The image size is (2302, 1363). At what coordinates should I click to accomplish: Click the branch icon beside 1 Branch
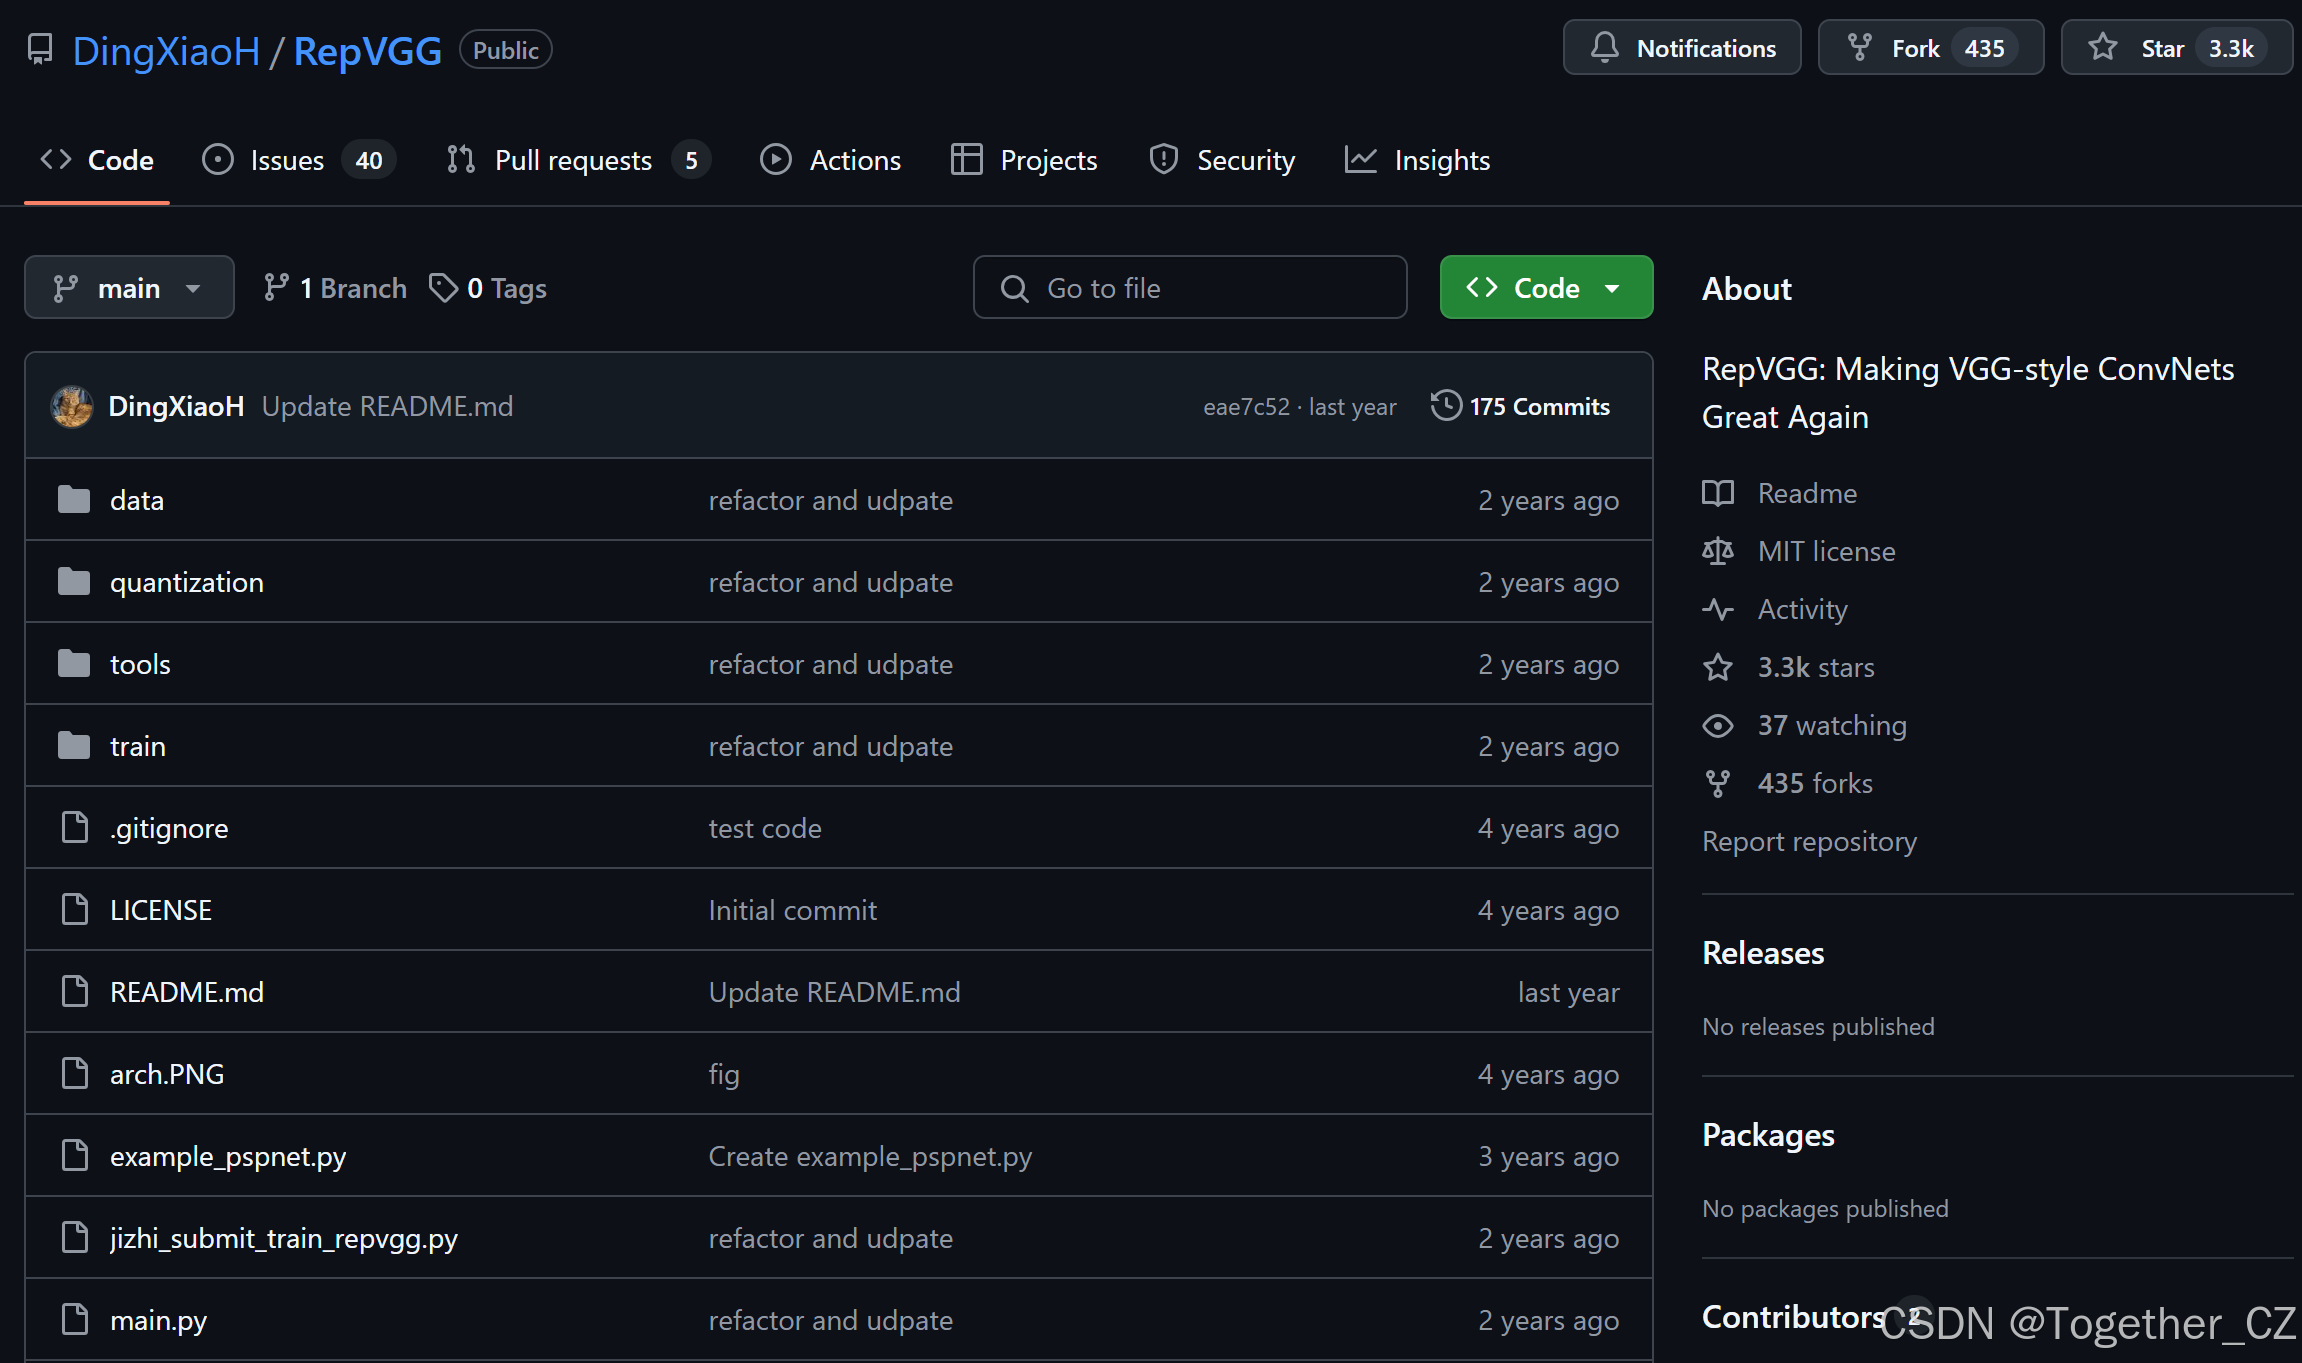coord(276,288)
